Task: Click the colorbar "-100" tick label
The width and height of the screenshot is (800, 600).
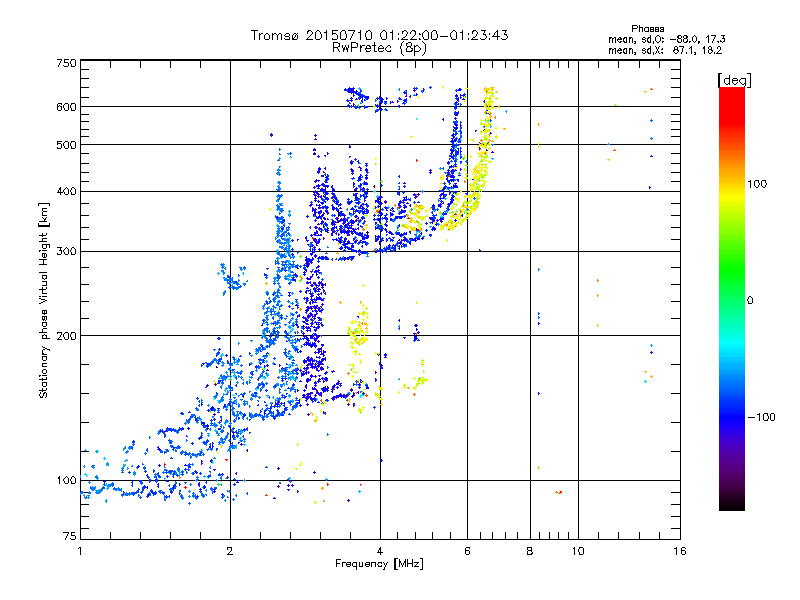Action: tap(761, 417)
